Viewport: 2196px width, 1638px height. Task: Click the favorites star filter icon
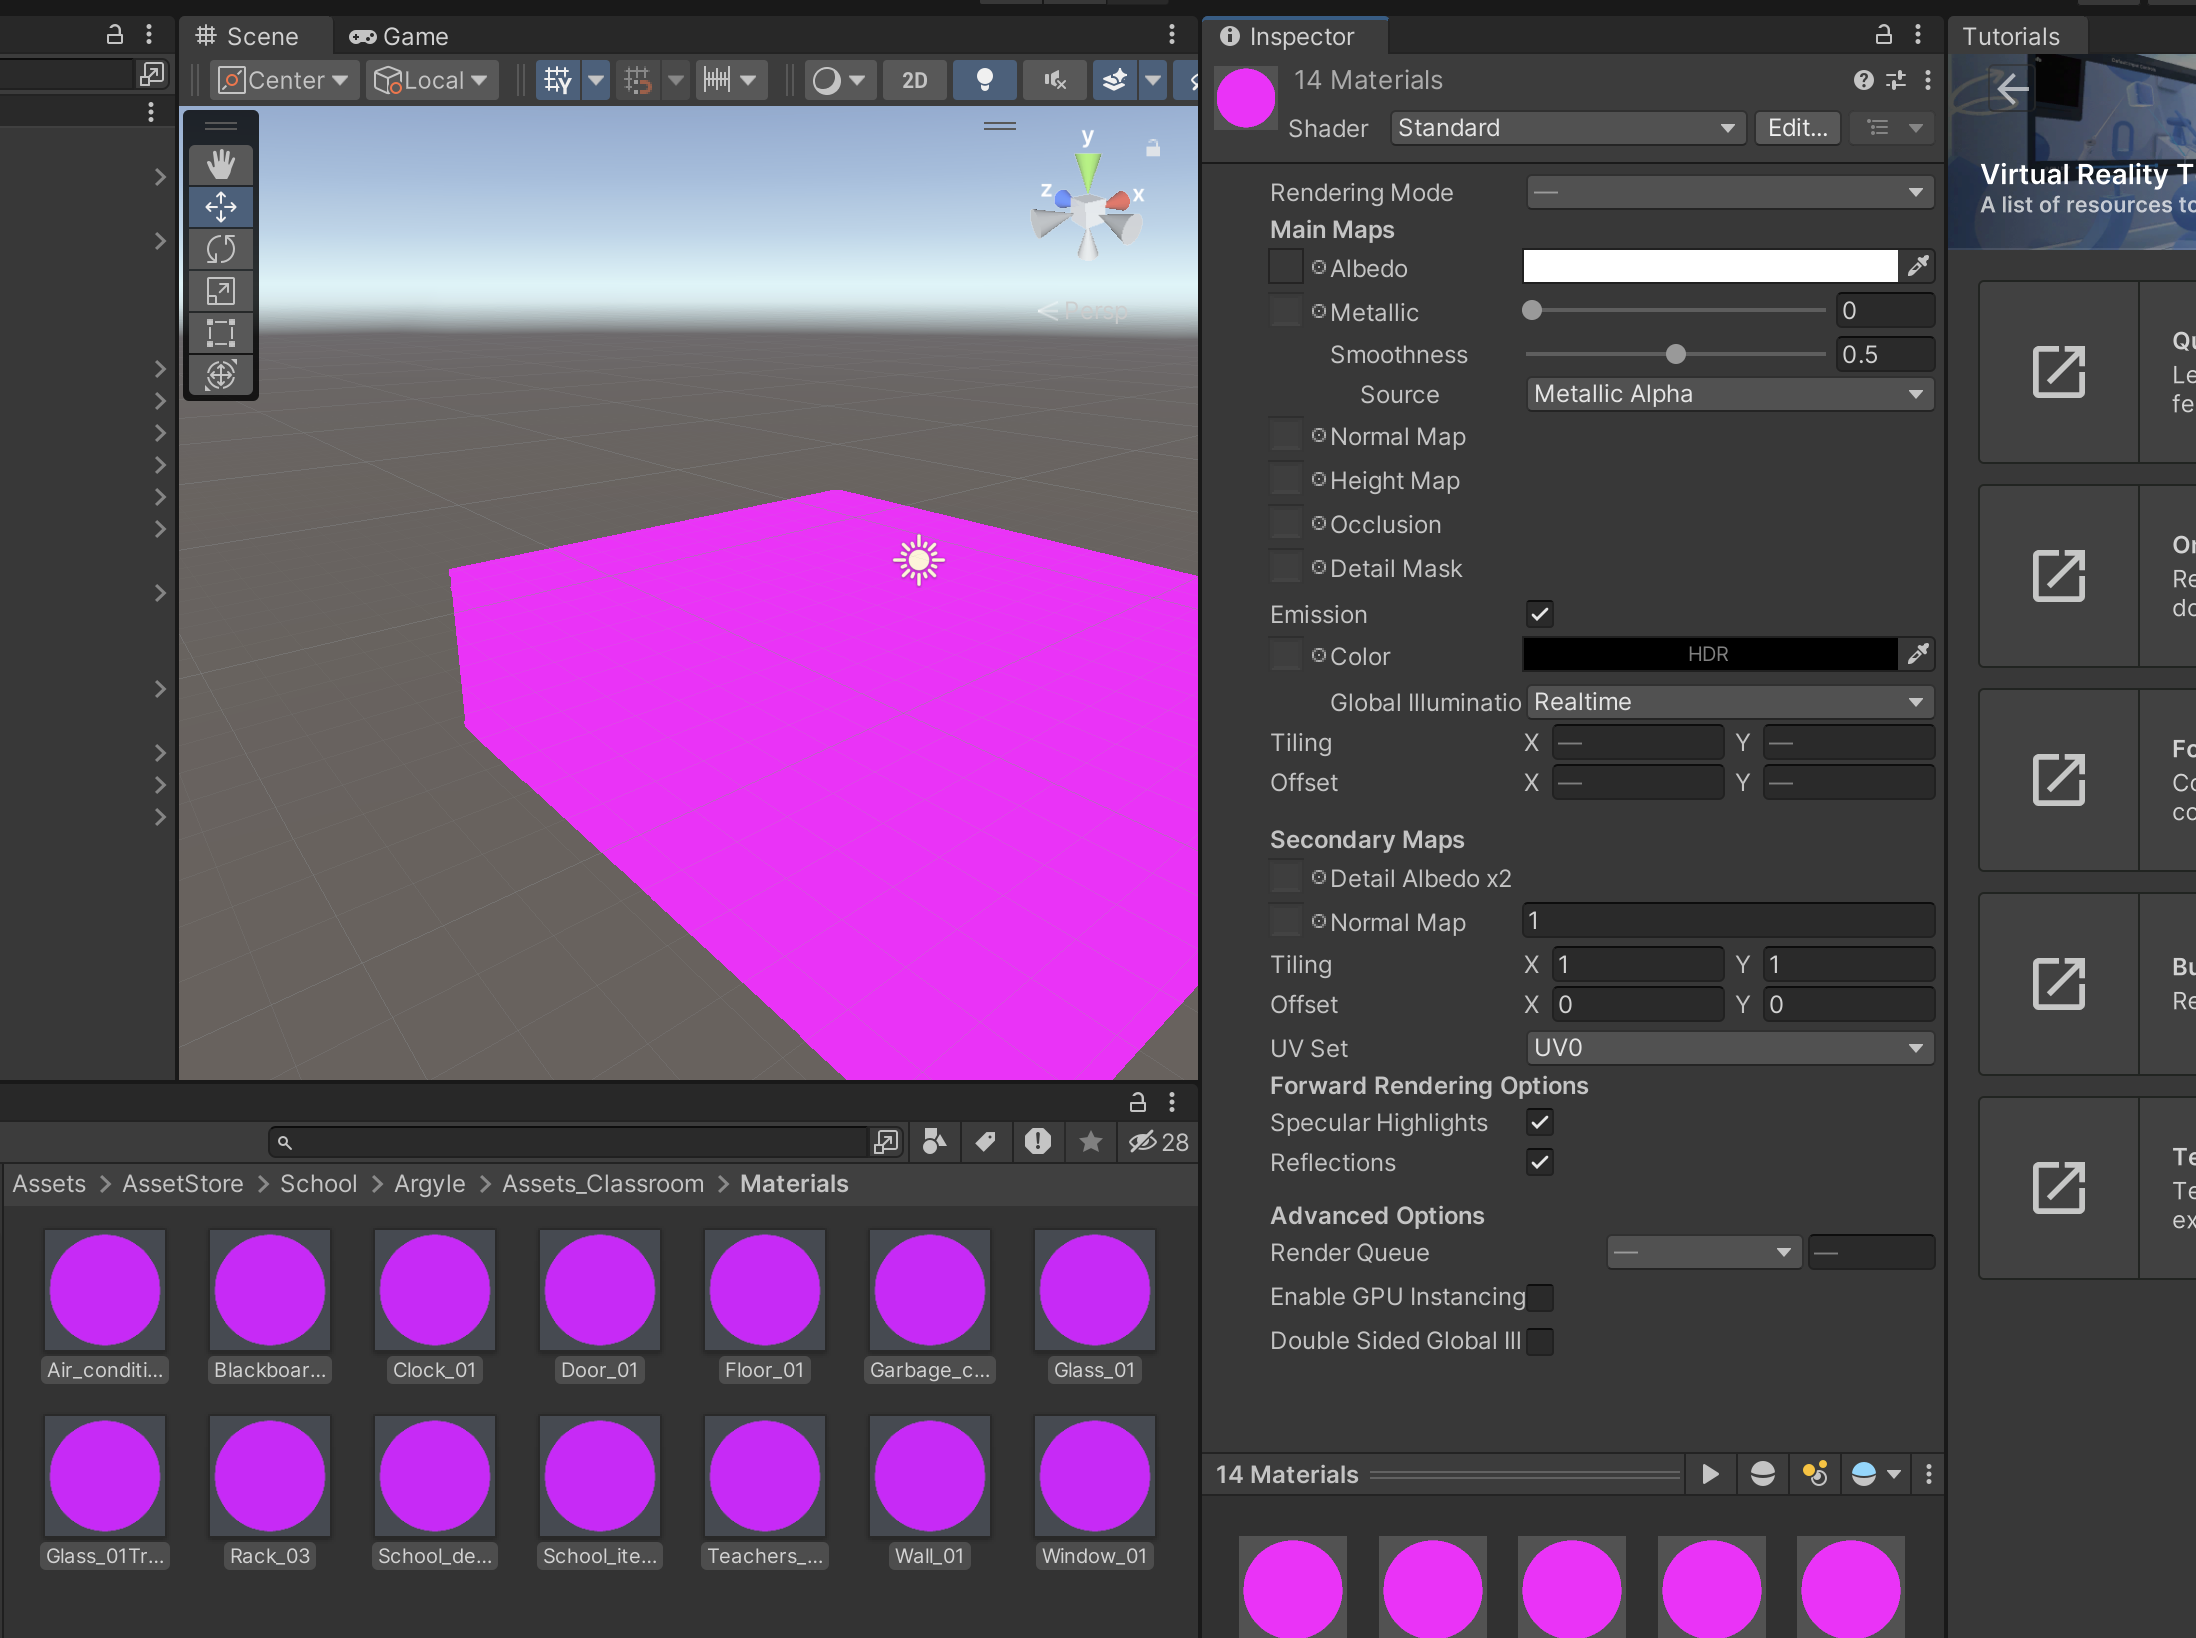(x=1090, y=1142)
